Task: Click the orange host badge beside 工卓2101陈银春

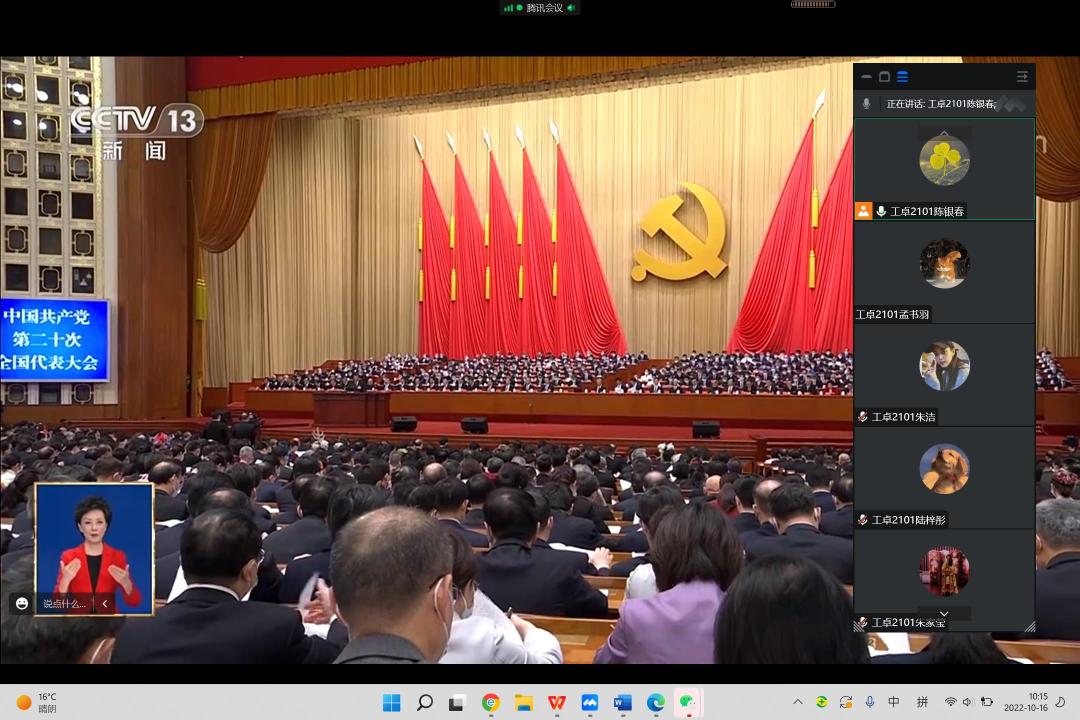Action: pyautogui.click(x=864, y=211)
